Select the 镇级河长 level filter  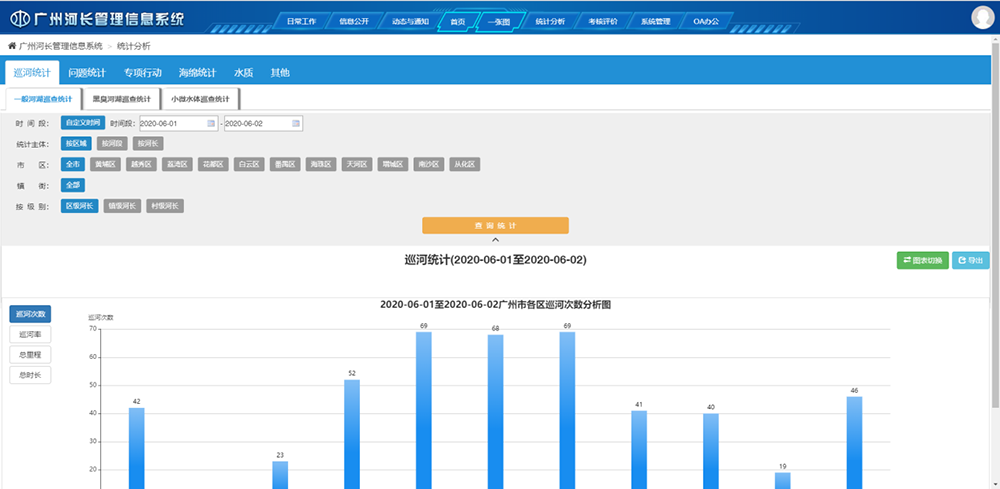pyautogui.click(x=122, y=206)
